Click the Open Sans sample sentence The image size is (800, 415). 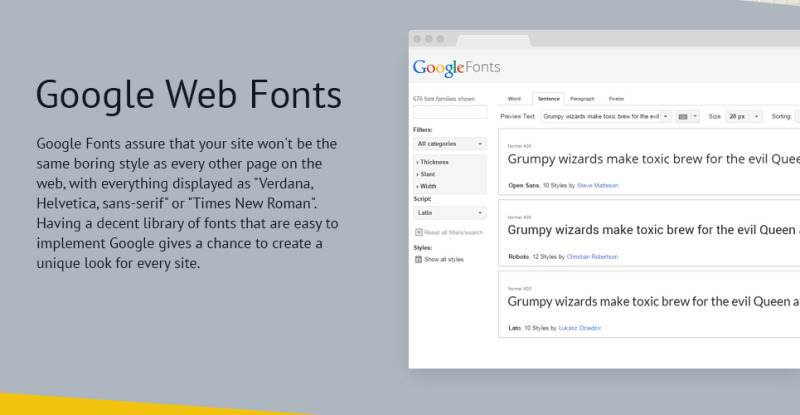[654, 159]
